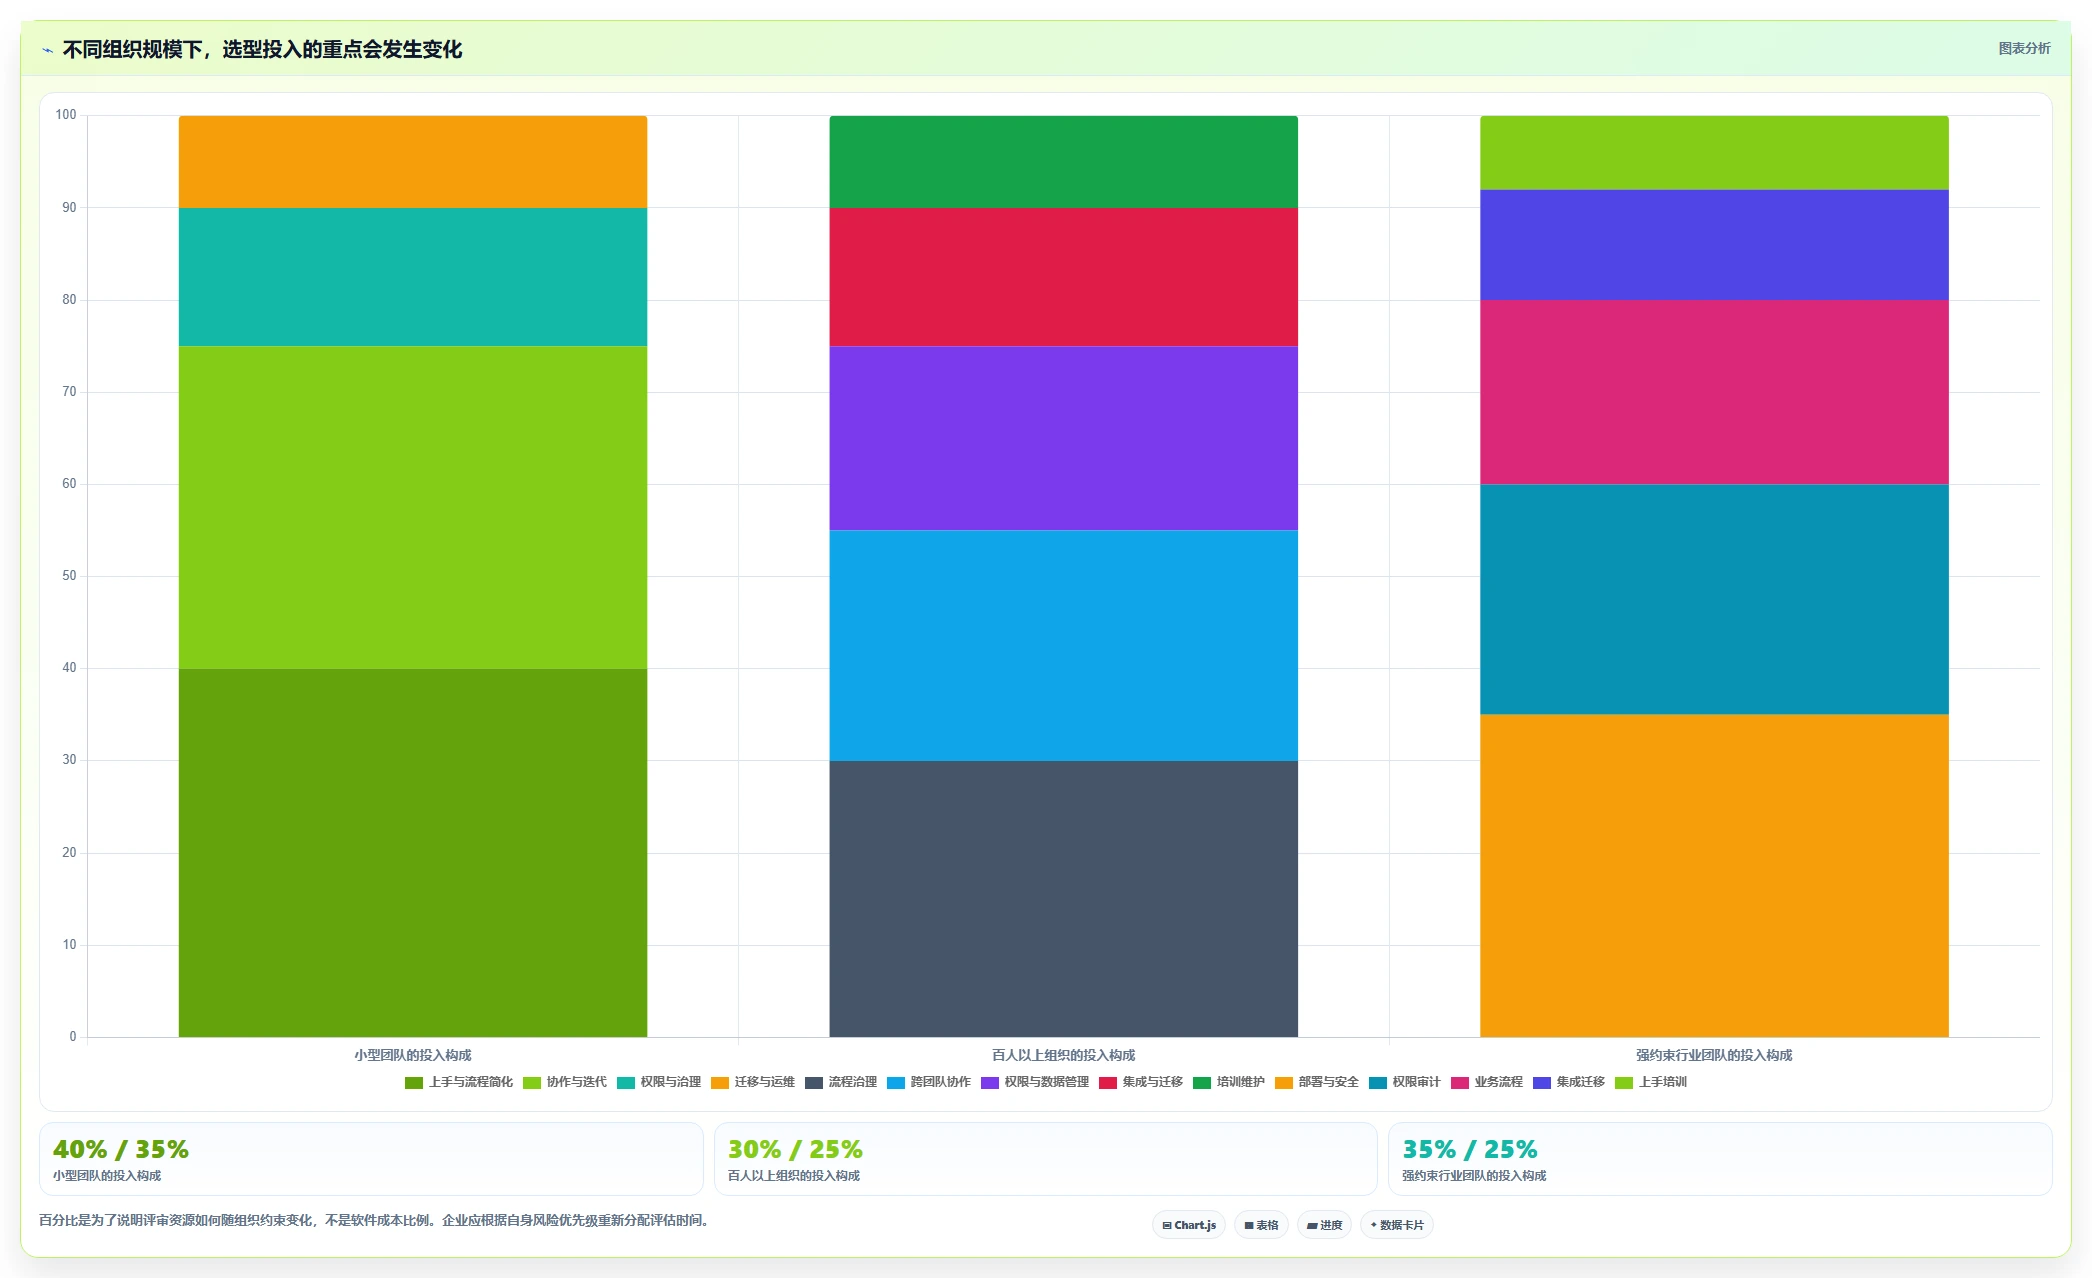
Task: Click the small icon before the chart title
Action: (x=48, y=50)
